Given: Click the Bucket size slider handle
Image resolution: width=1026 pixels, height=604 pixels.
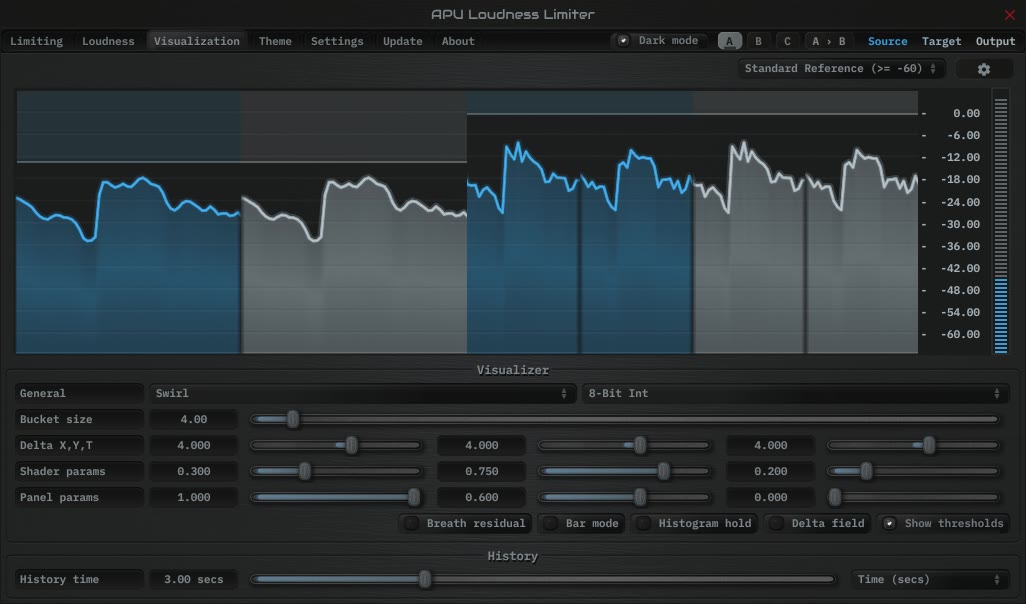Looking at the screenshot, I should click(293, 419).
